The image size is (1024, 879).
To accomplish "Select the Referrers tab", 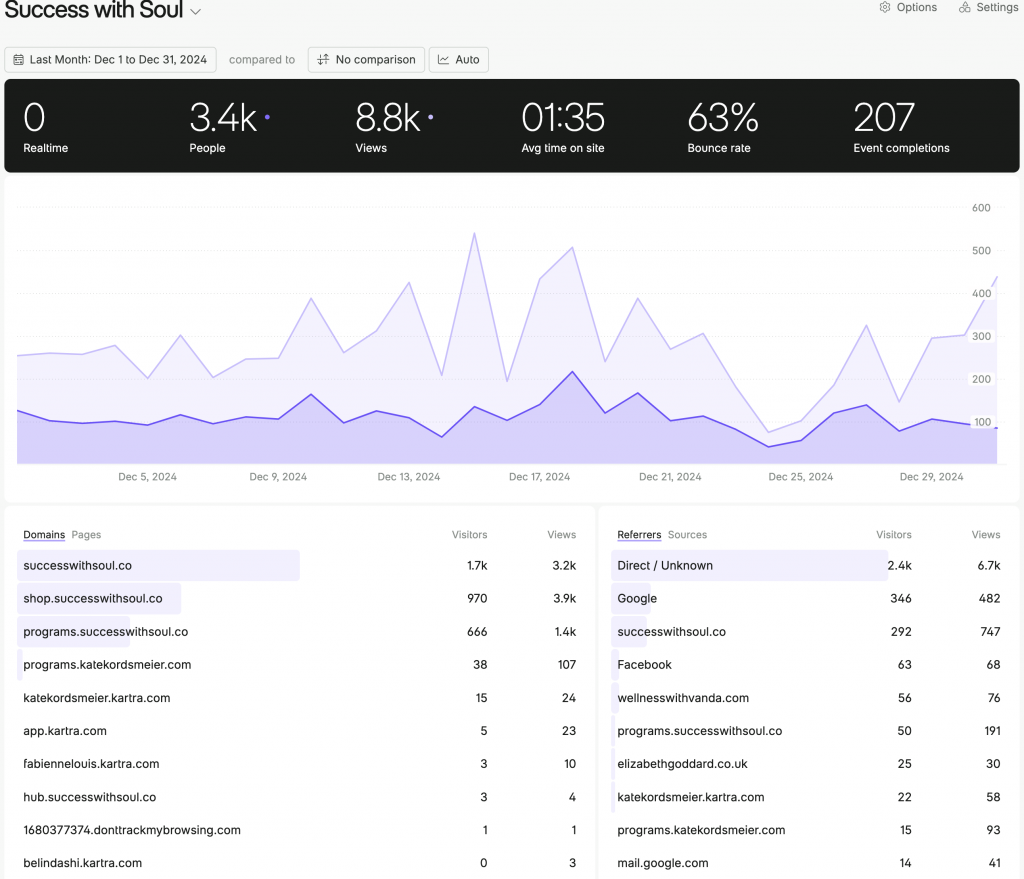I will point(639,535).
